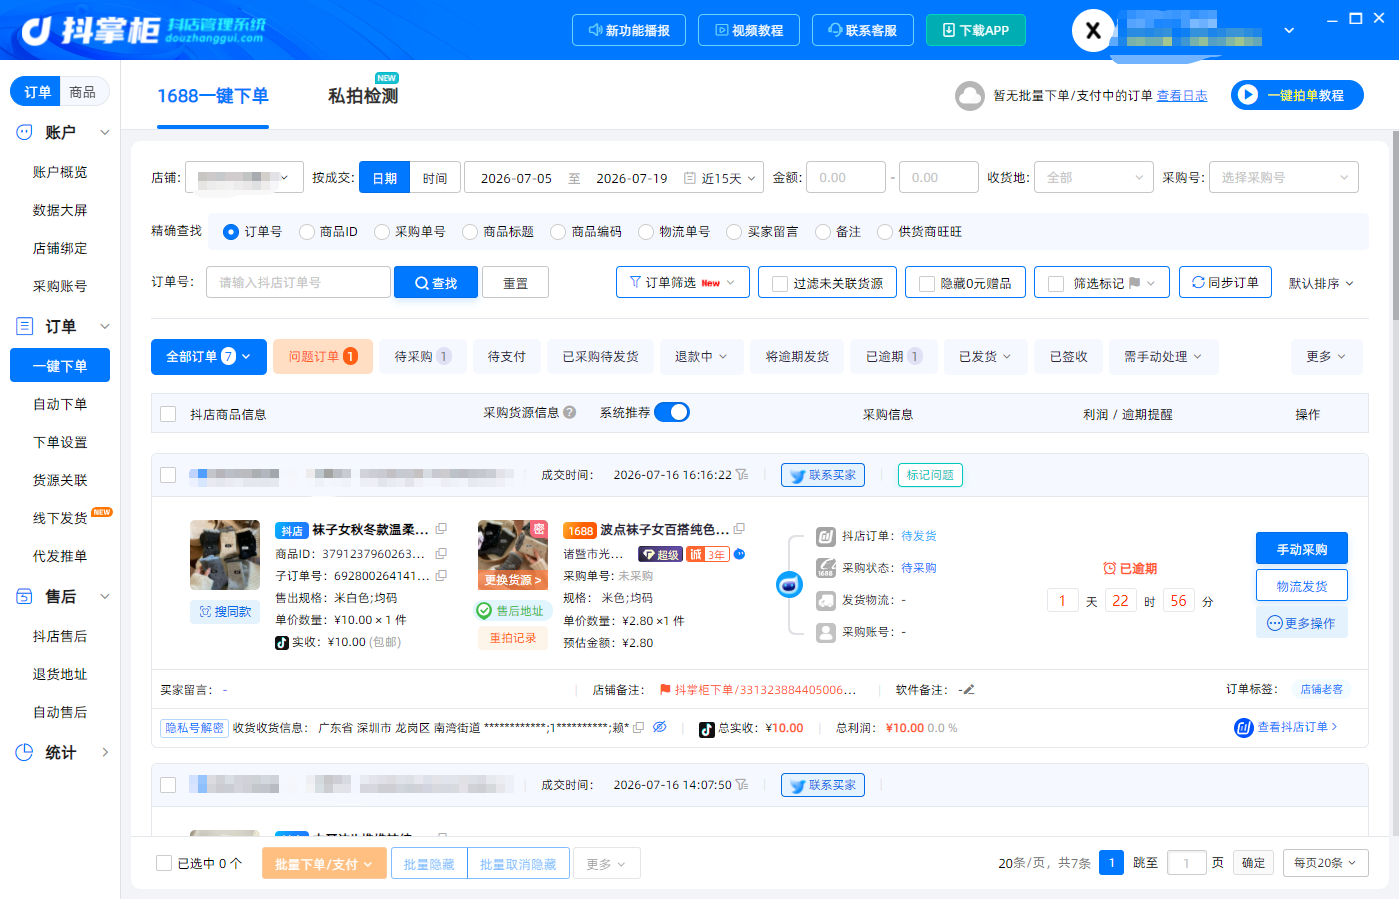The image size is (1399, 899).
Task: Copy the 商品ID value
Action: [441, 553]
